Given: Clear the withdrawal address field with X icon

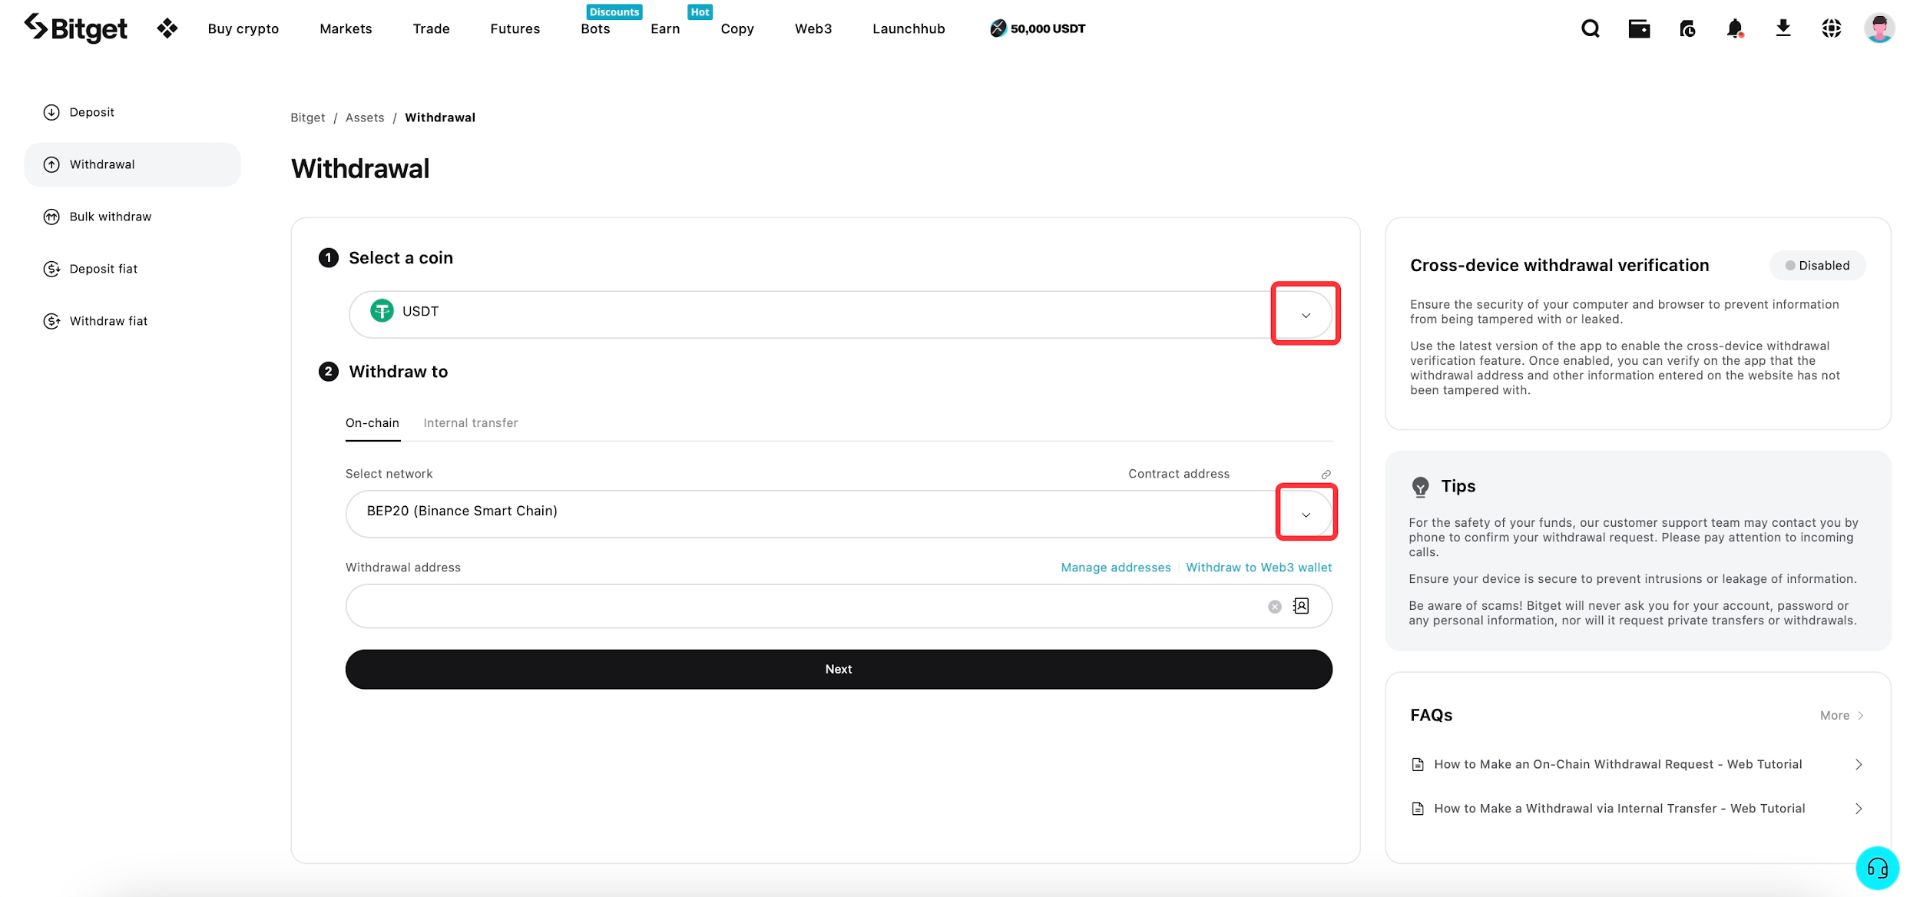Looking at the screenshot, I should [x=1274, y=607].
